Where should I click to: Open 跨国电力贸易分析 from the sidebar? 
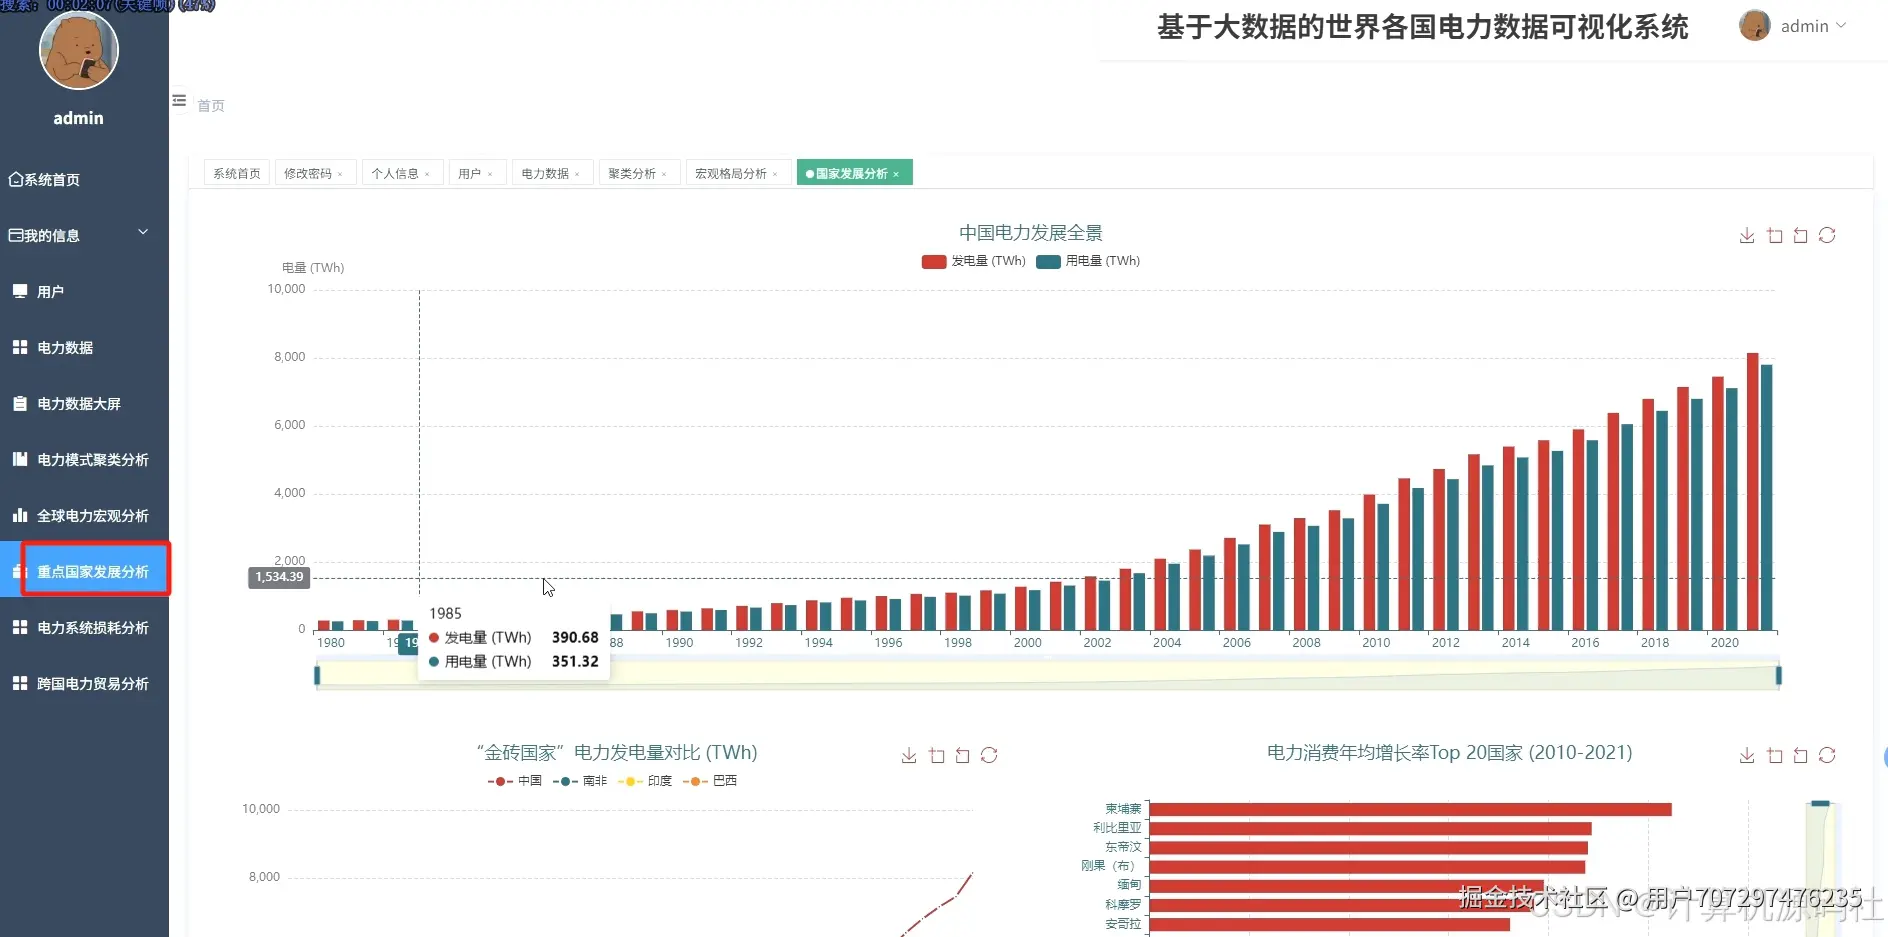(92, 683)
